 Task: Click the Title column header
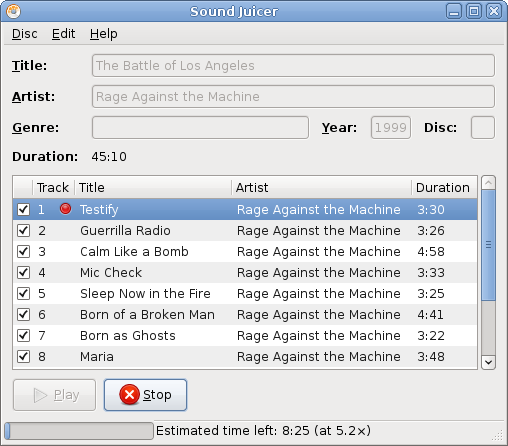(153, 187)
